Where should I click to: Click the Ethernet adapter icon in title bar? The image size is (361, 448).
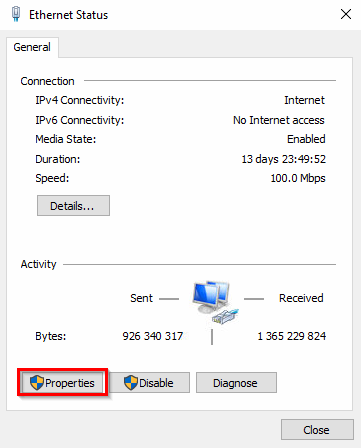coord(16,14)
